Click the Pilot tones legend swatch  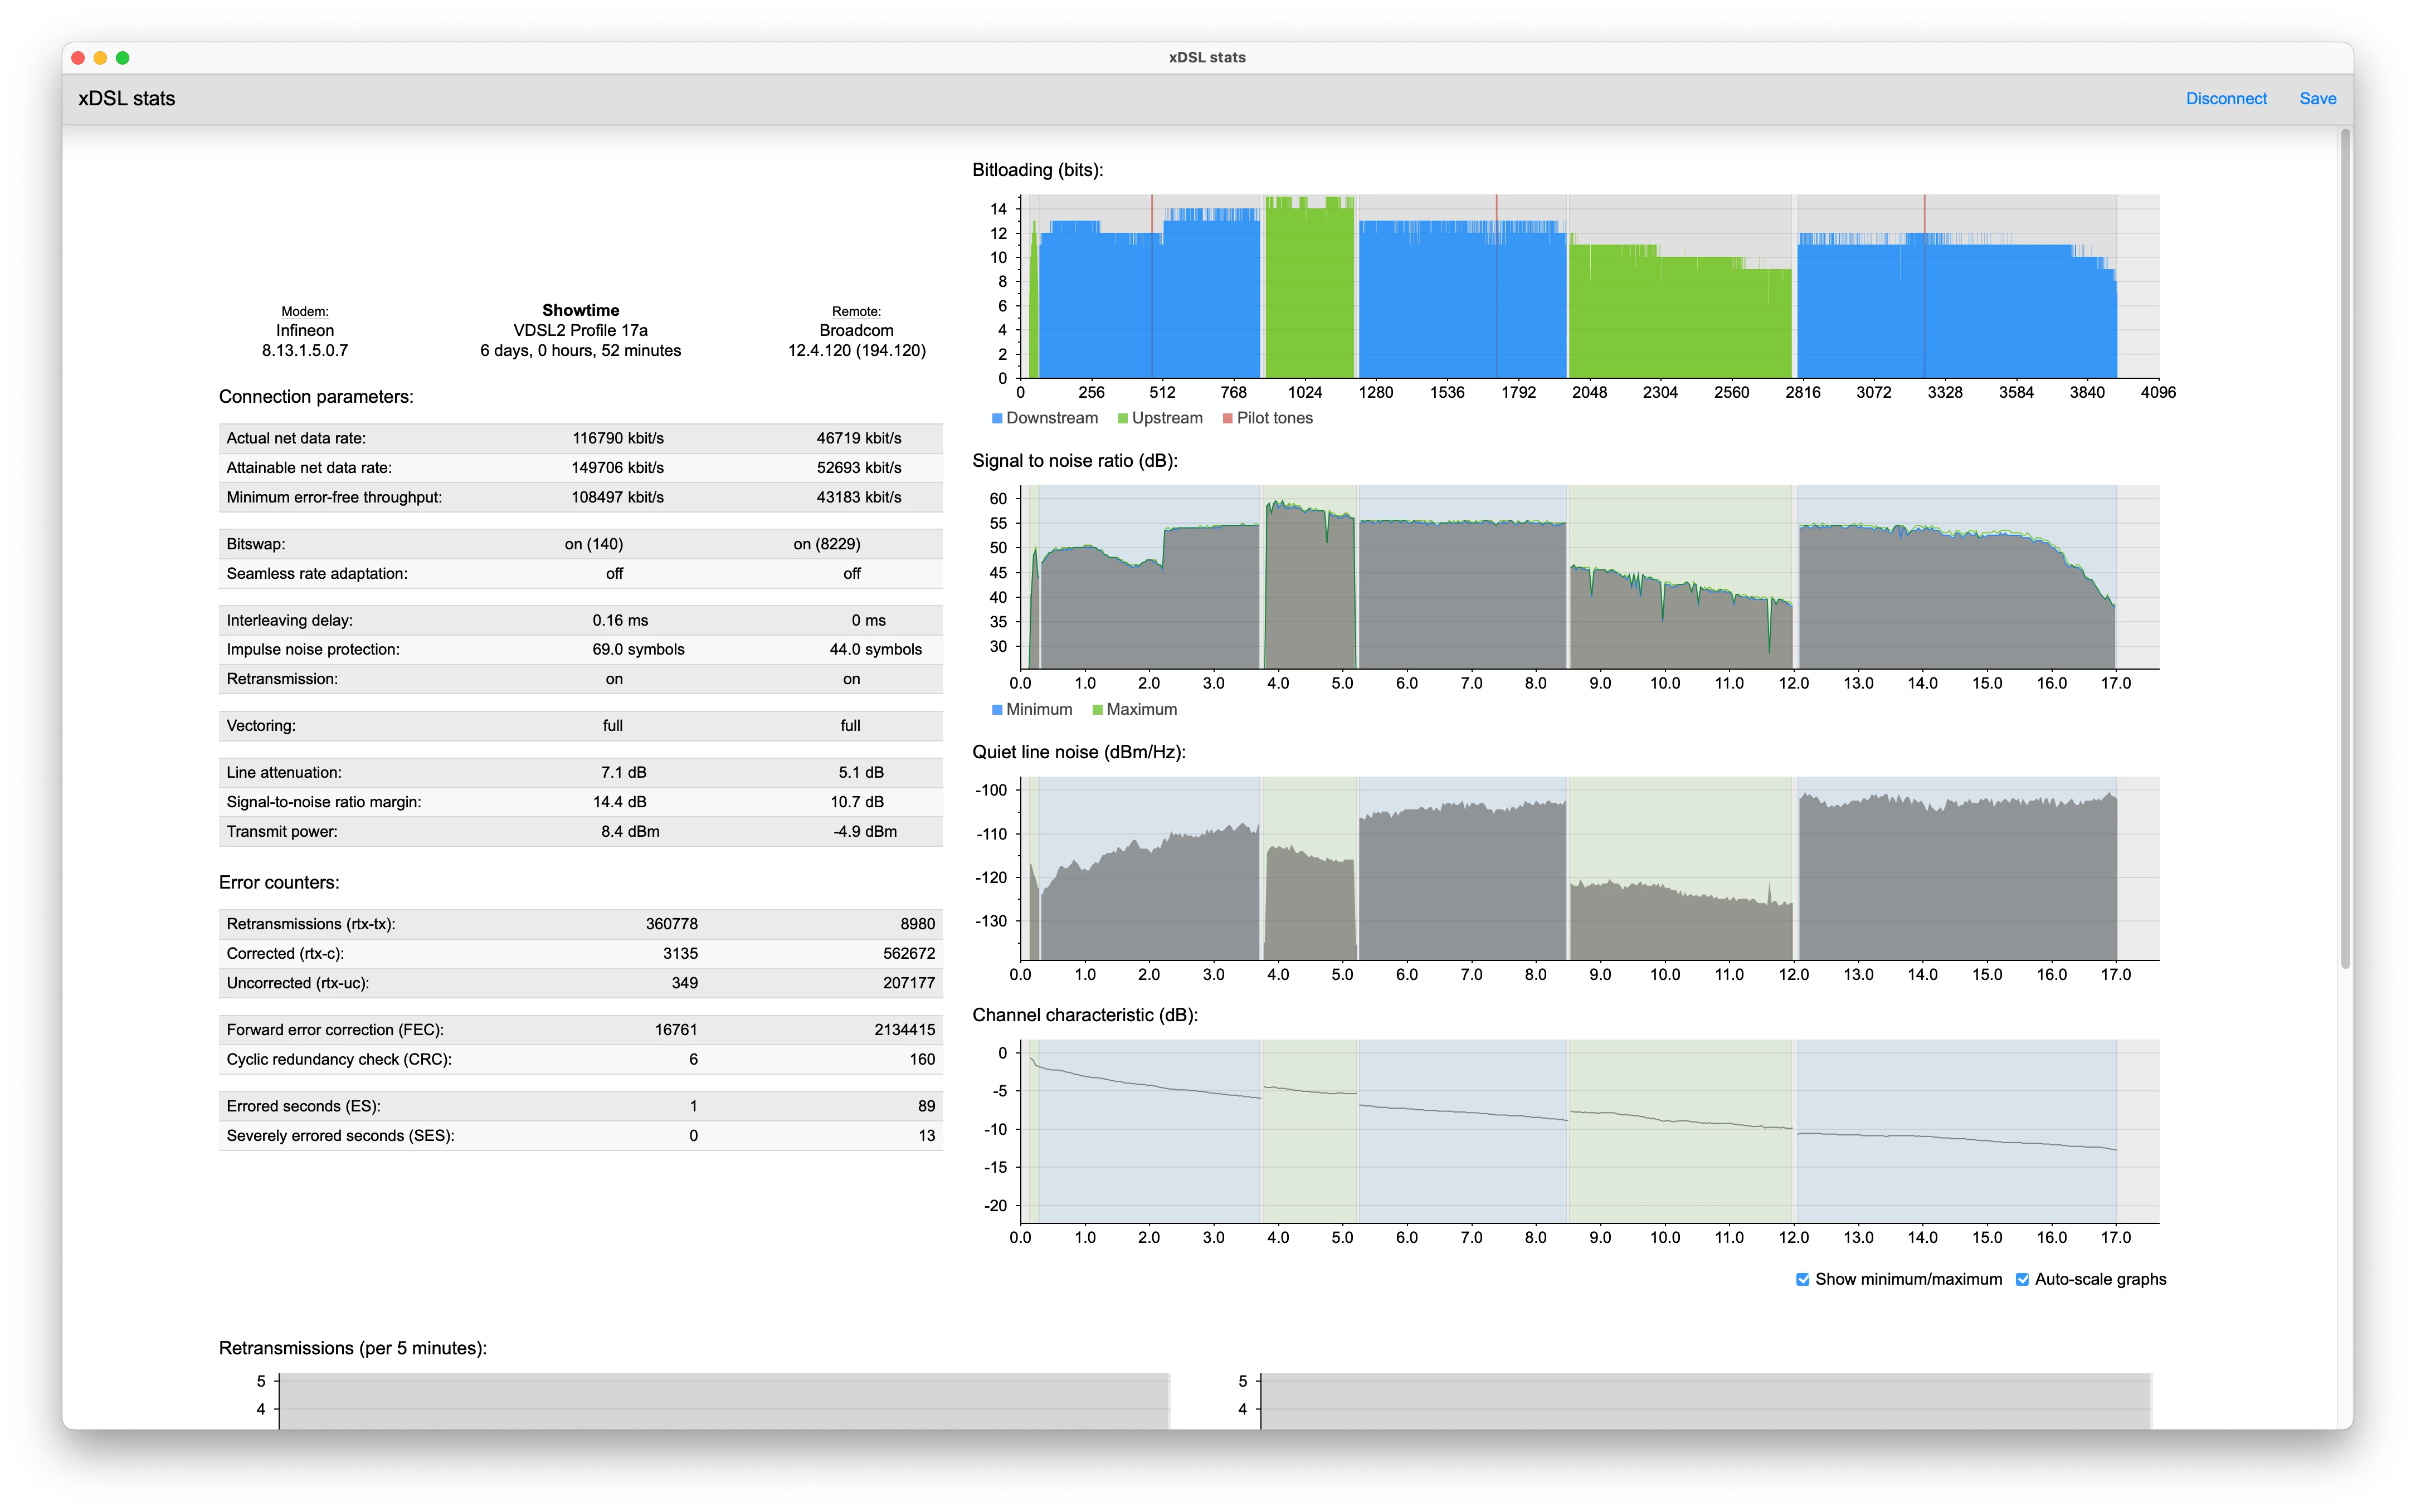1228,418
